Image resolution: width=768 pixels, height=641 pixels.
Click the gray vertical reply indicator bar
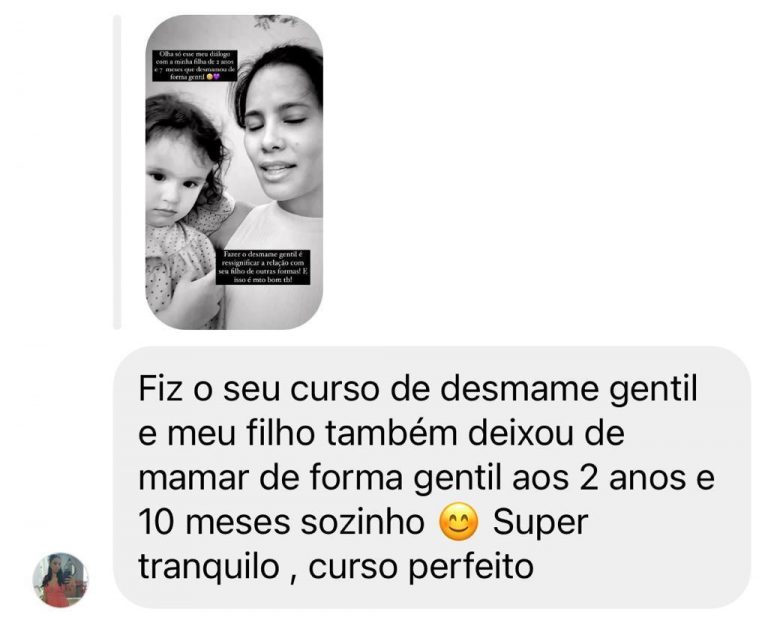click(117, 172)
